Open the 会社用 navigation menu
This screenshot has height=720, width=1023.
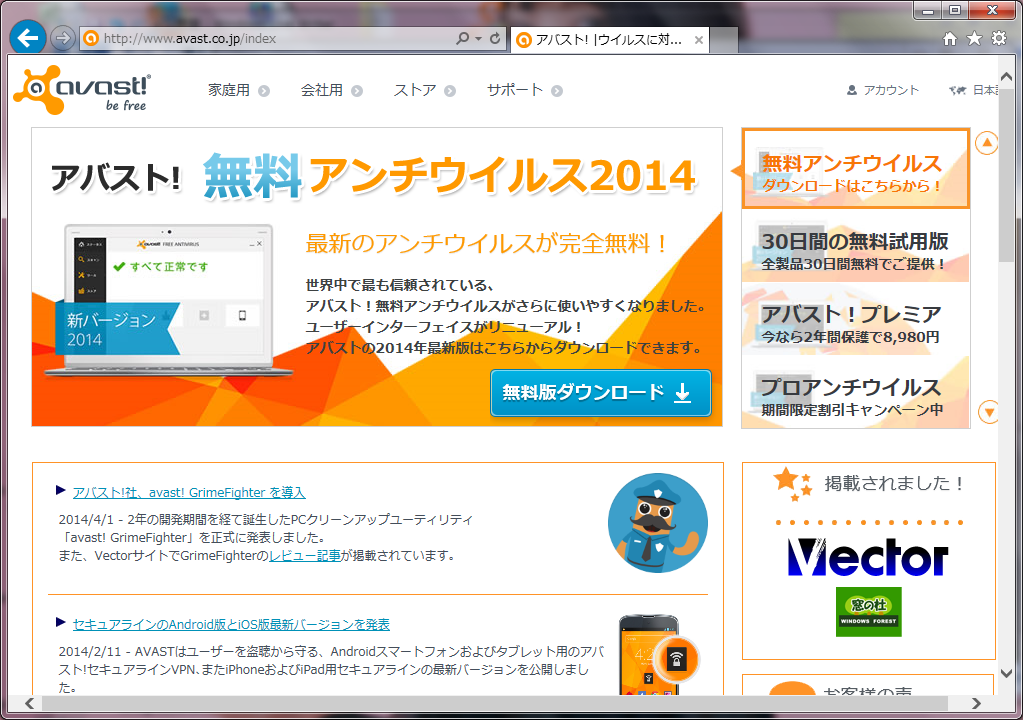pyautogui.click(x=322, y=90)
